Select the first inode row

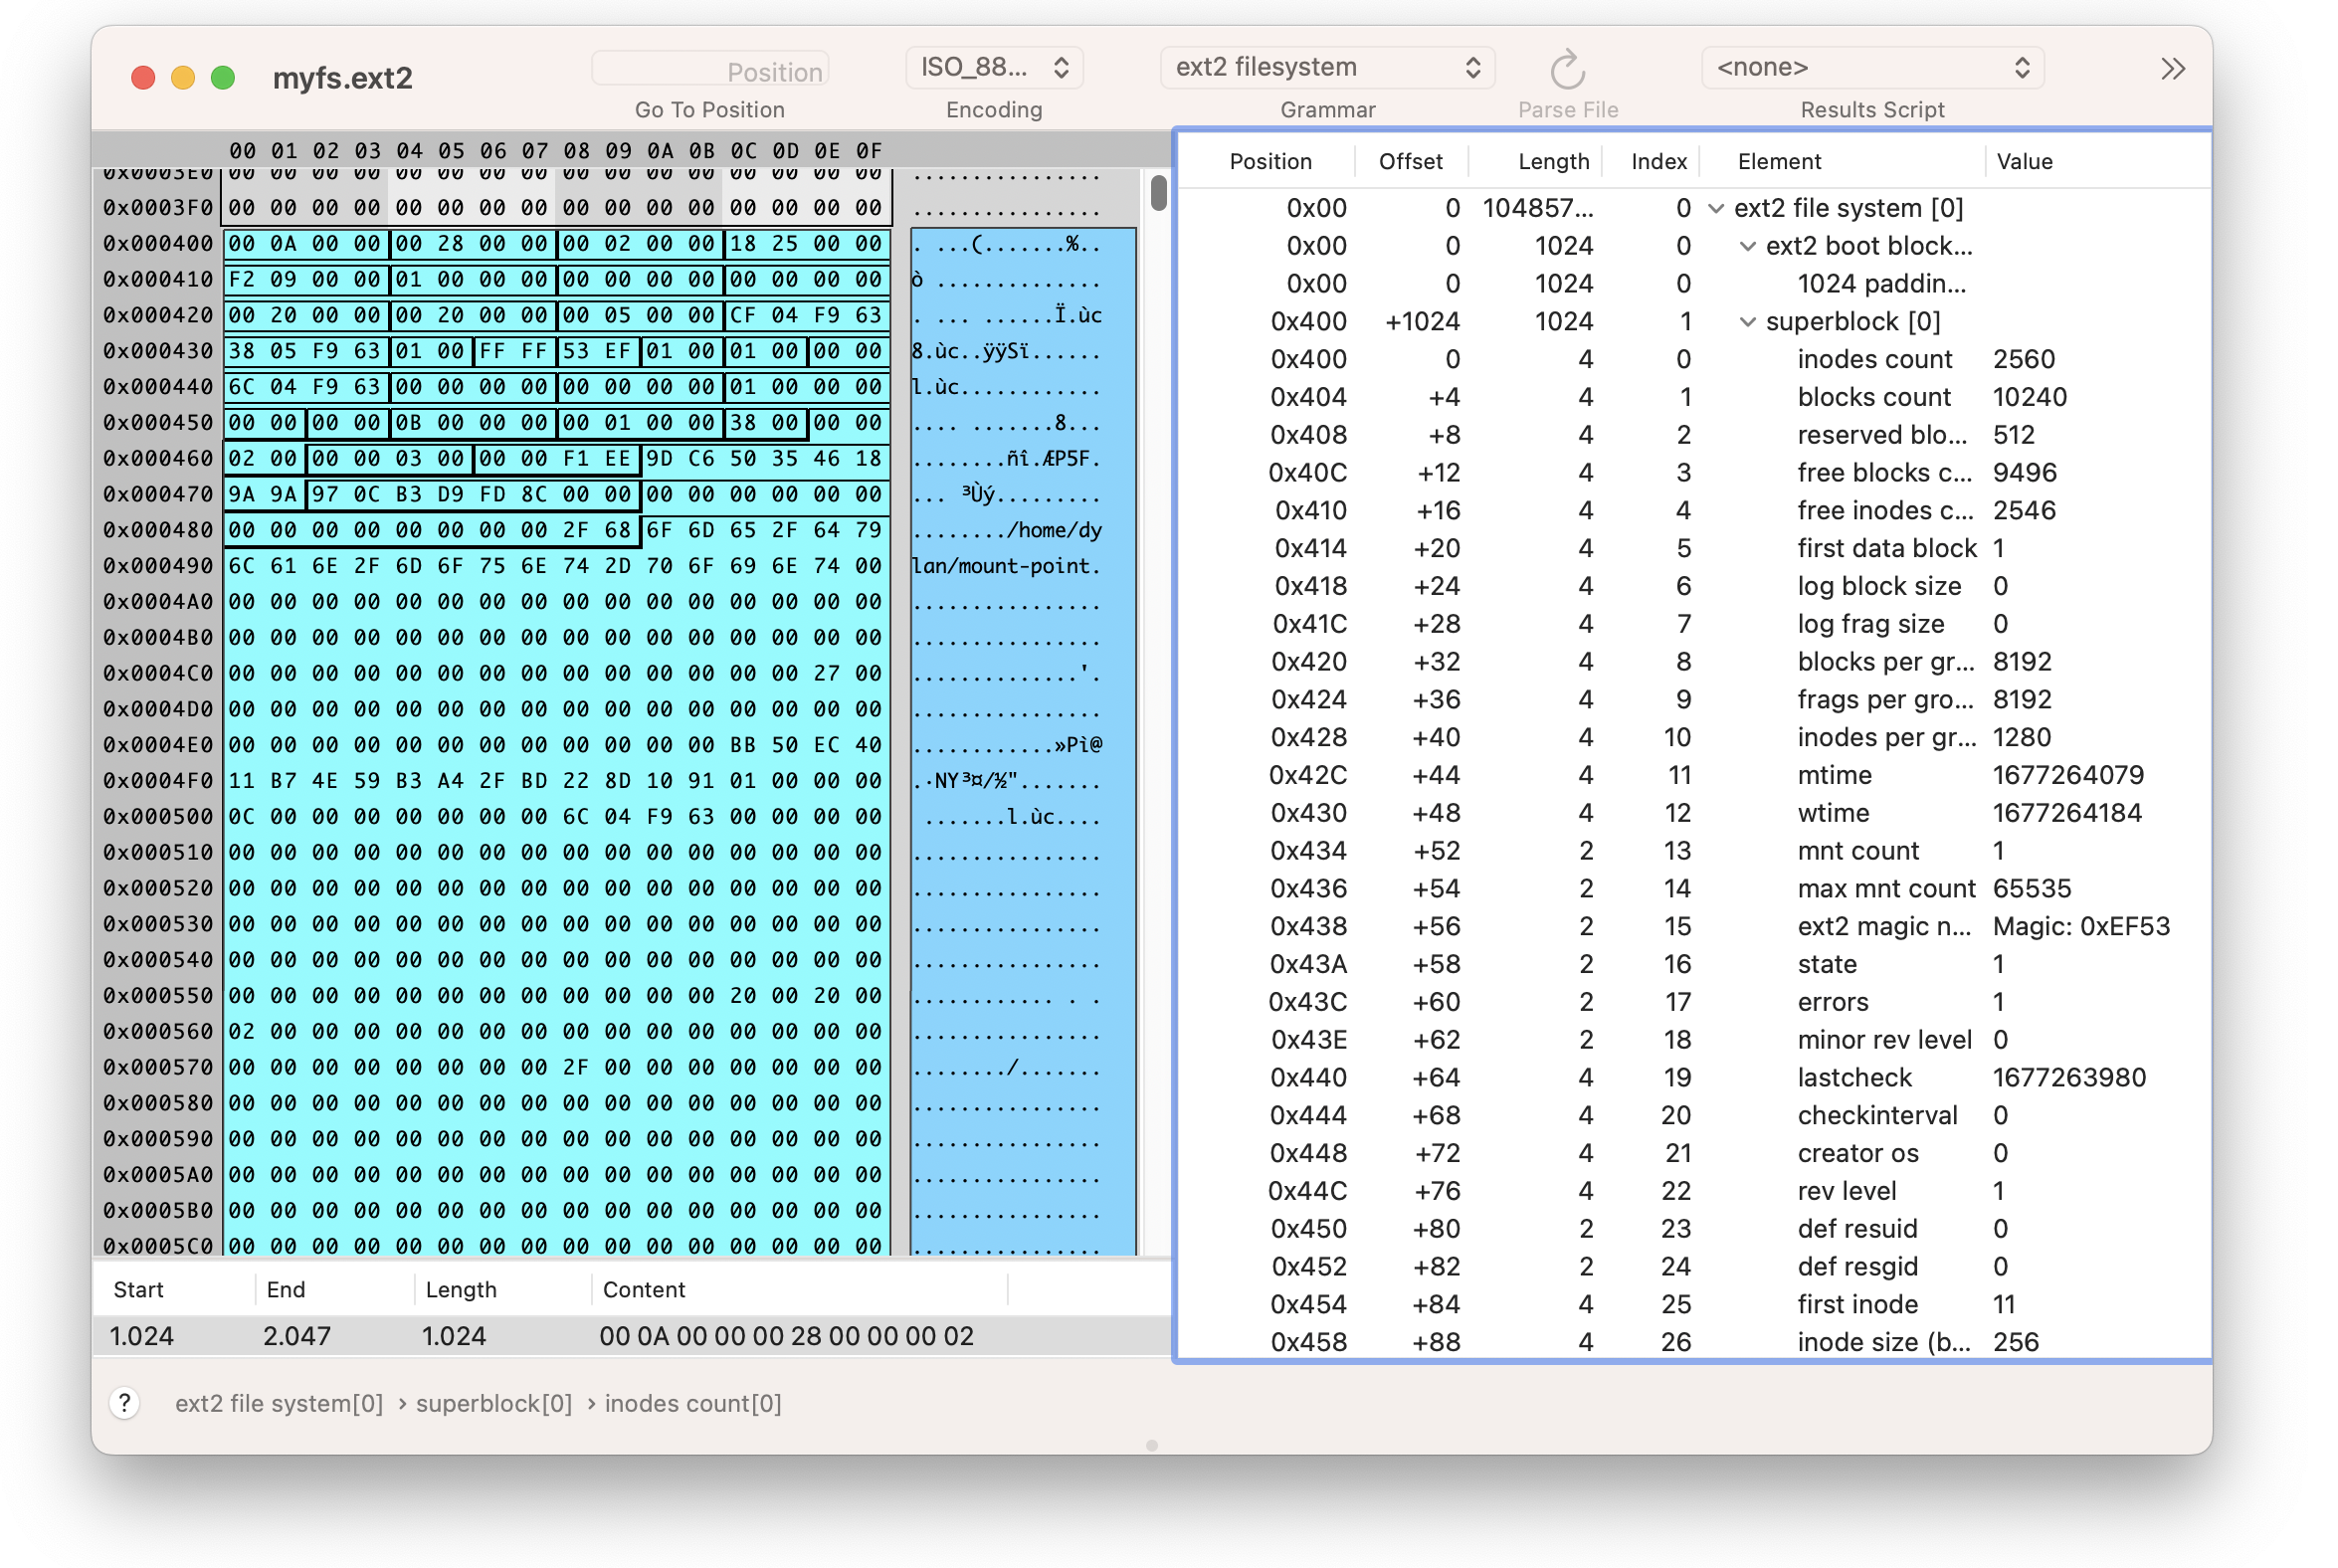pyautogui.click(x=1694, y=1305)
